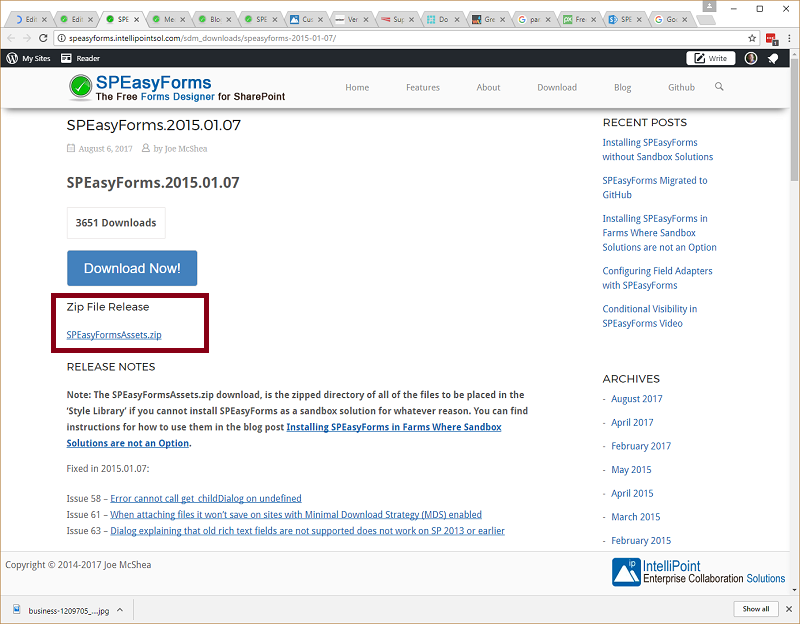This screenshot has width=800, height=624.
Task: Open recent post Configuring Field Adapters
Action: [657, 278]
